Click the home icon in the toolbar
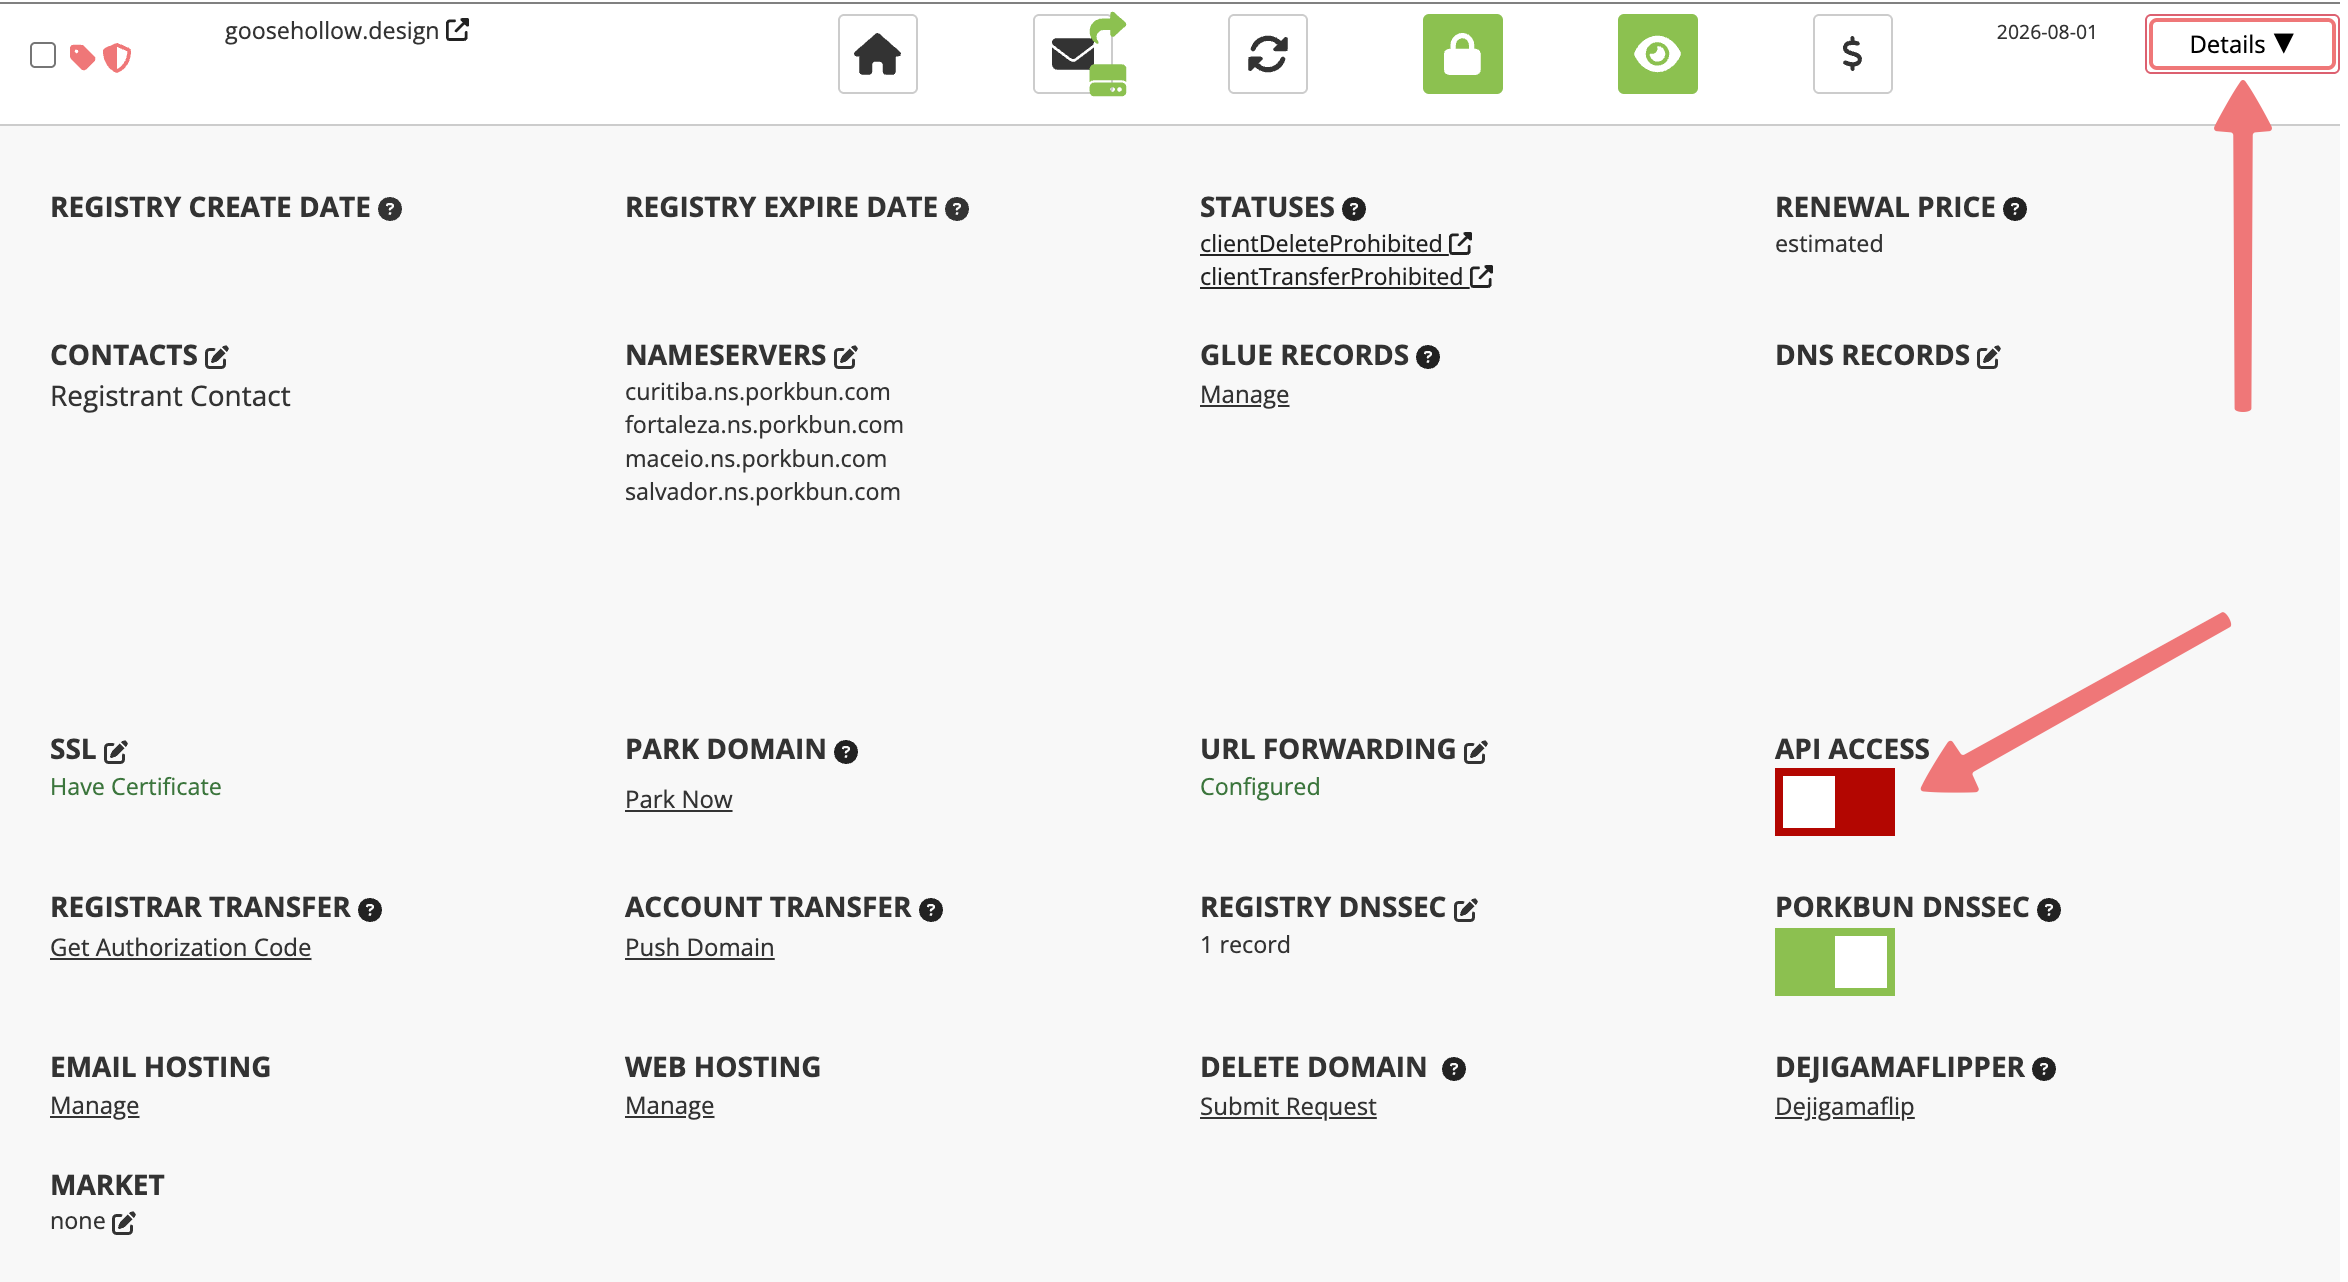This screenshot has width=2348, height=1282. tap(876, 54)
